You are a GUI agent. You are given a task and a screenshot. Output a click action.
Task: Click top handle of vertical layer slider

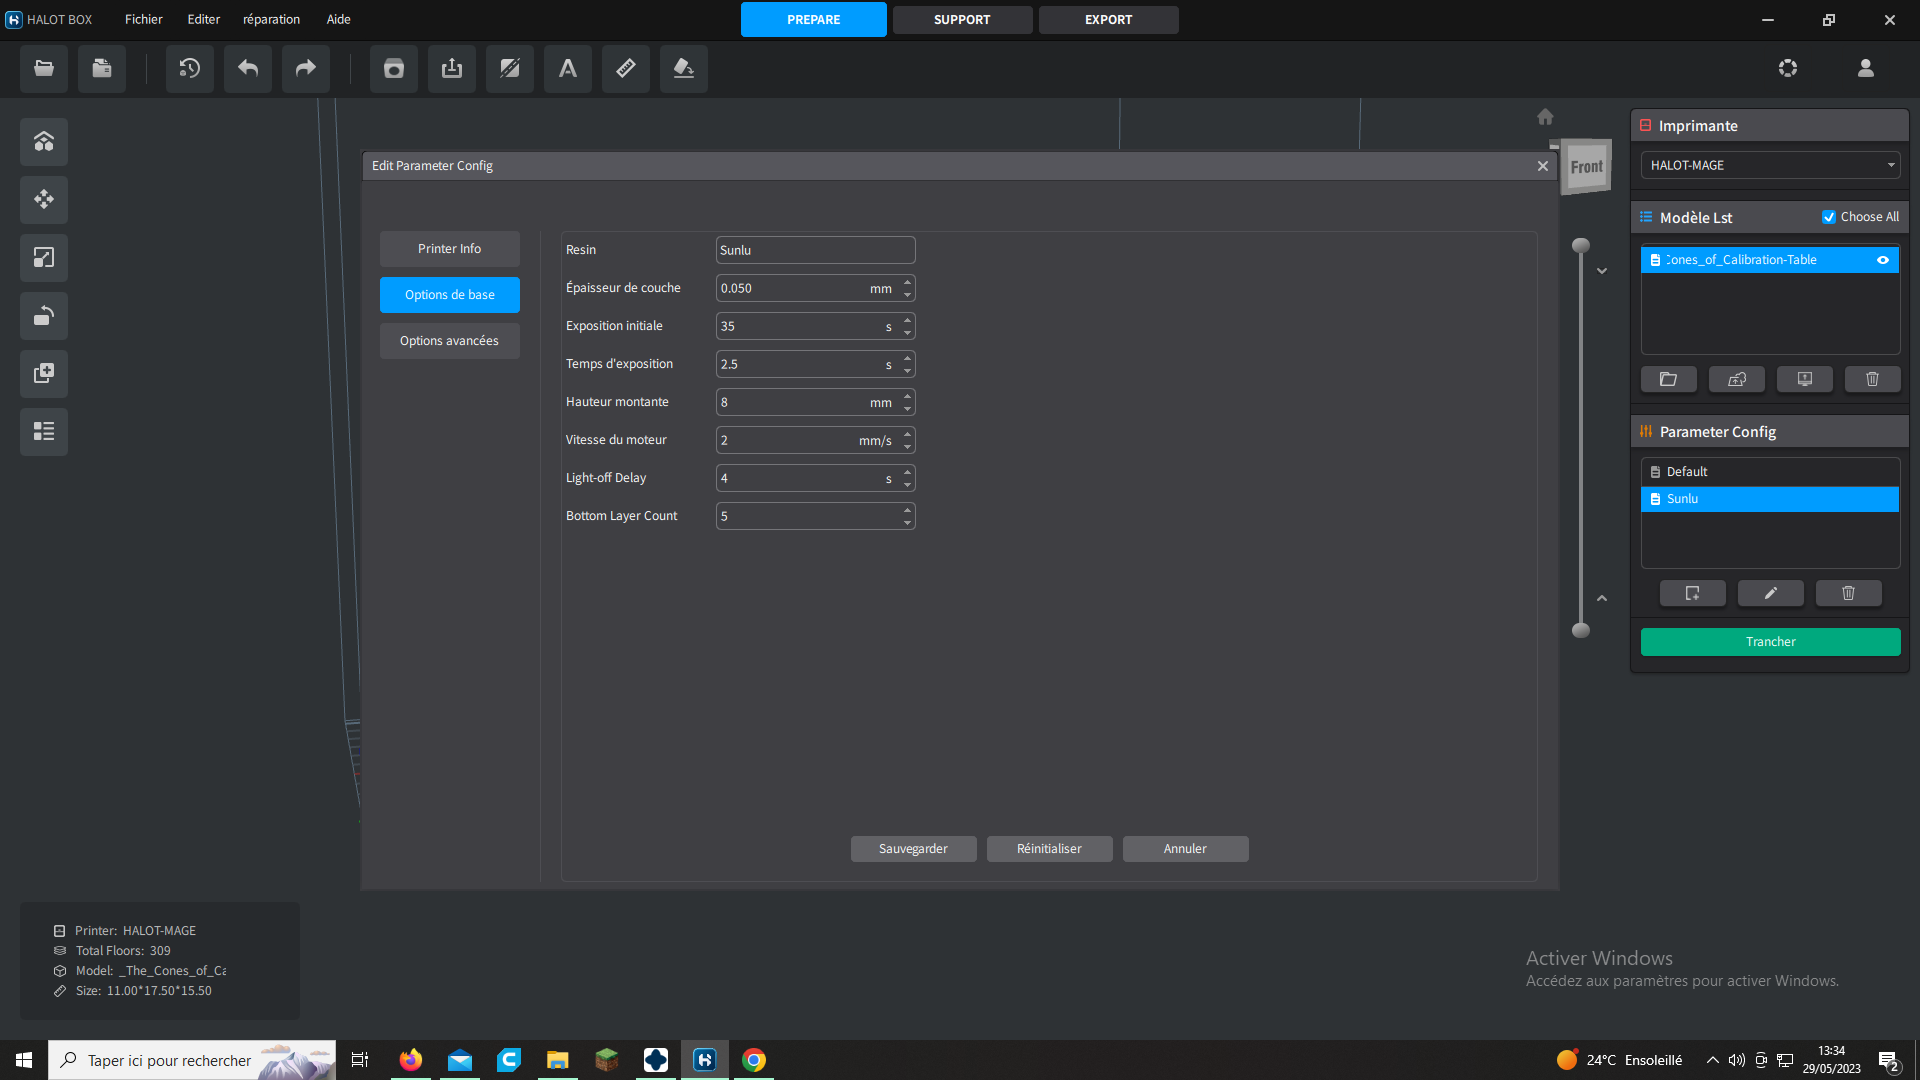[1581, 246]
